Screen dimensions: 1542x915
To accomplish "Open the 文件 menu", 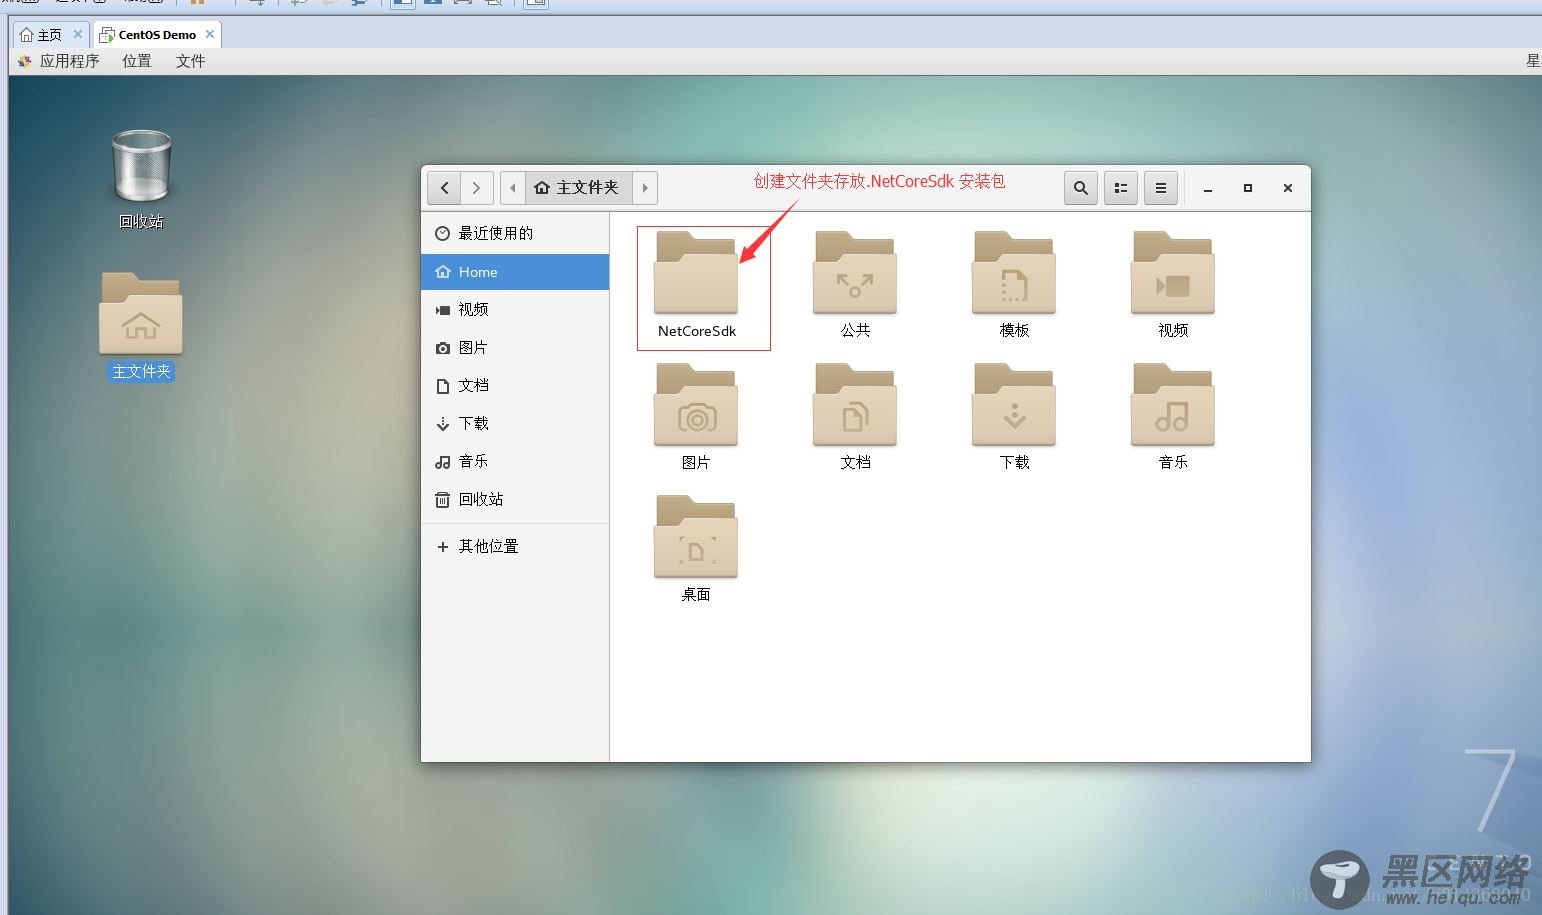I will point(191,61).
